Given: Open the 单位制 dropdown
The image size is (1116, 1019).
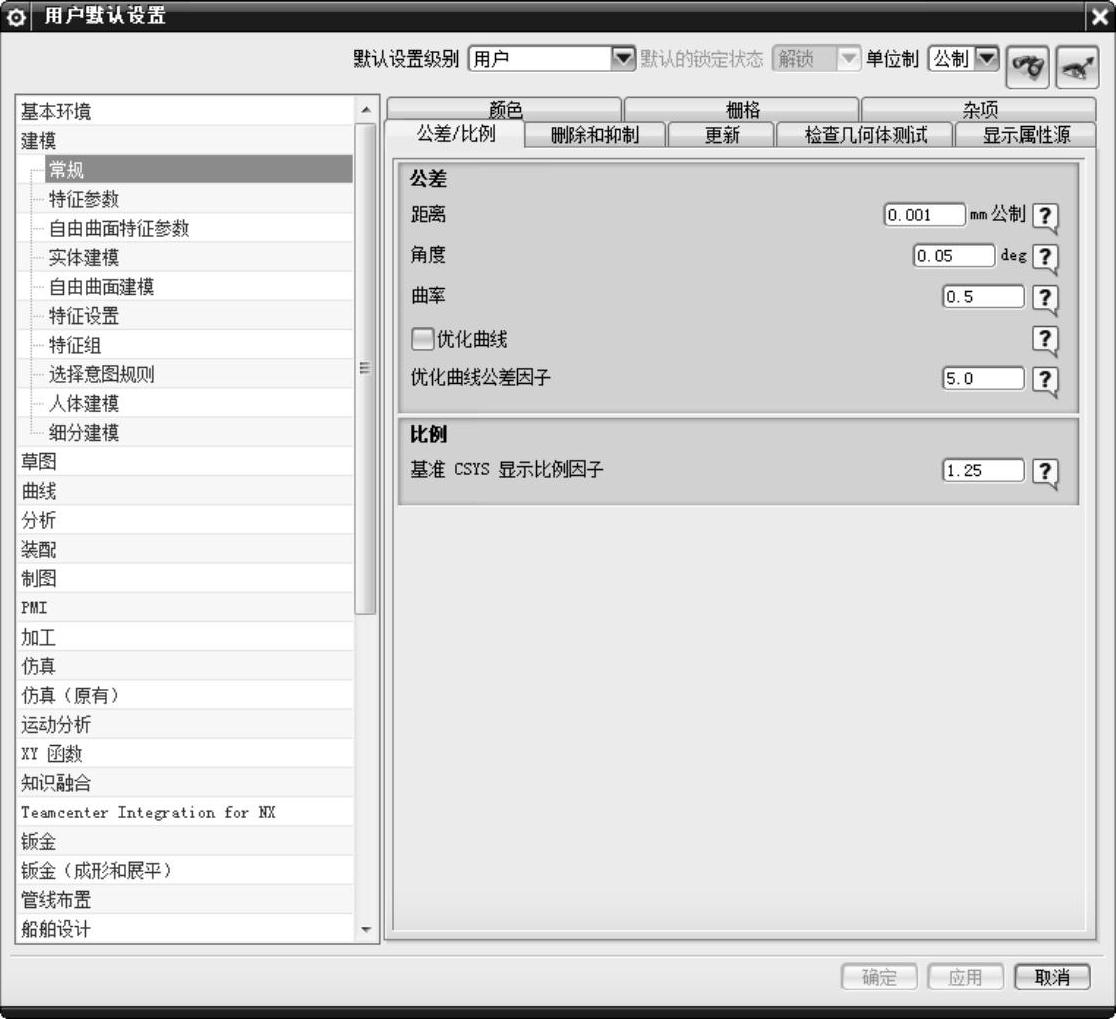Looking at the screenshot, I should click(986, 58).
